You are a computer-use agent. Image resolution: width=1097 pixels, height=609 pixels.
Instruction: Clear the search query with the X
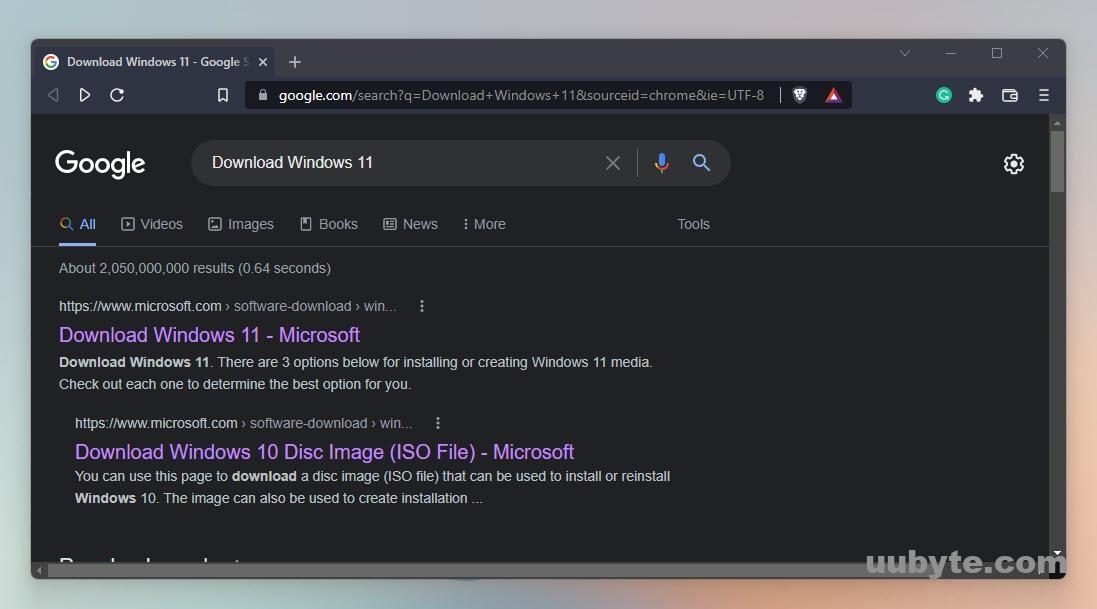click(613, 162)
